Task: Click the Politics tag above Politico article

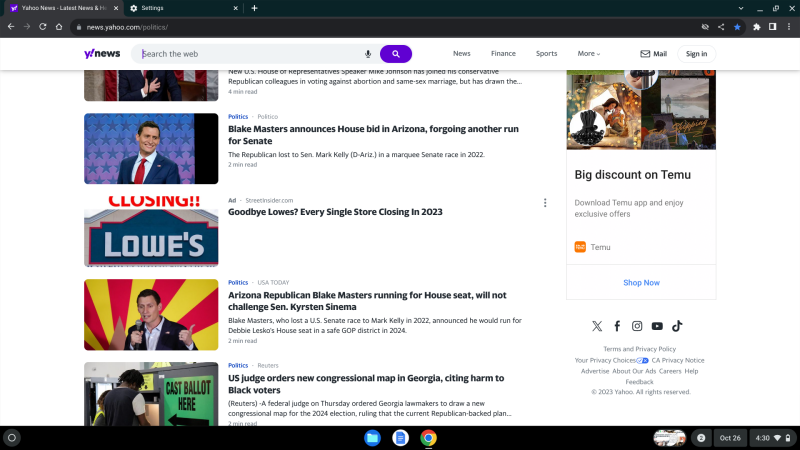Action: tap(238, 117)
